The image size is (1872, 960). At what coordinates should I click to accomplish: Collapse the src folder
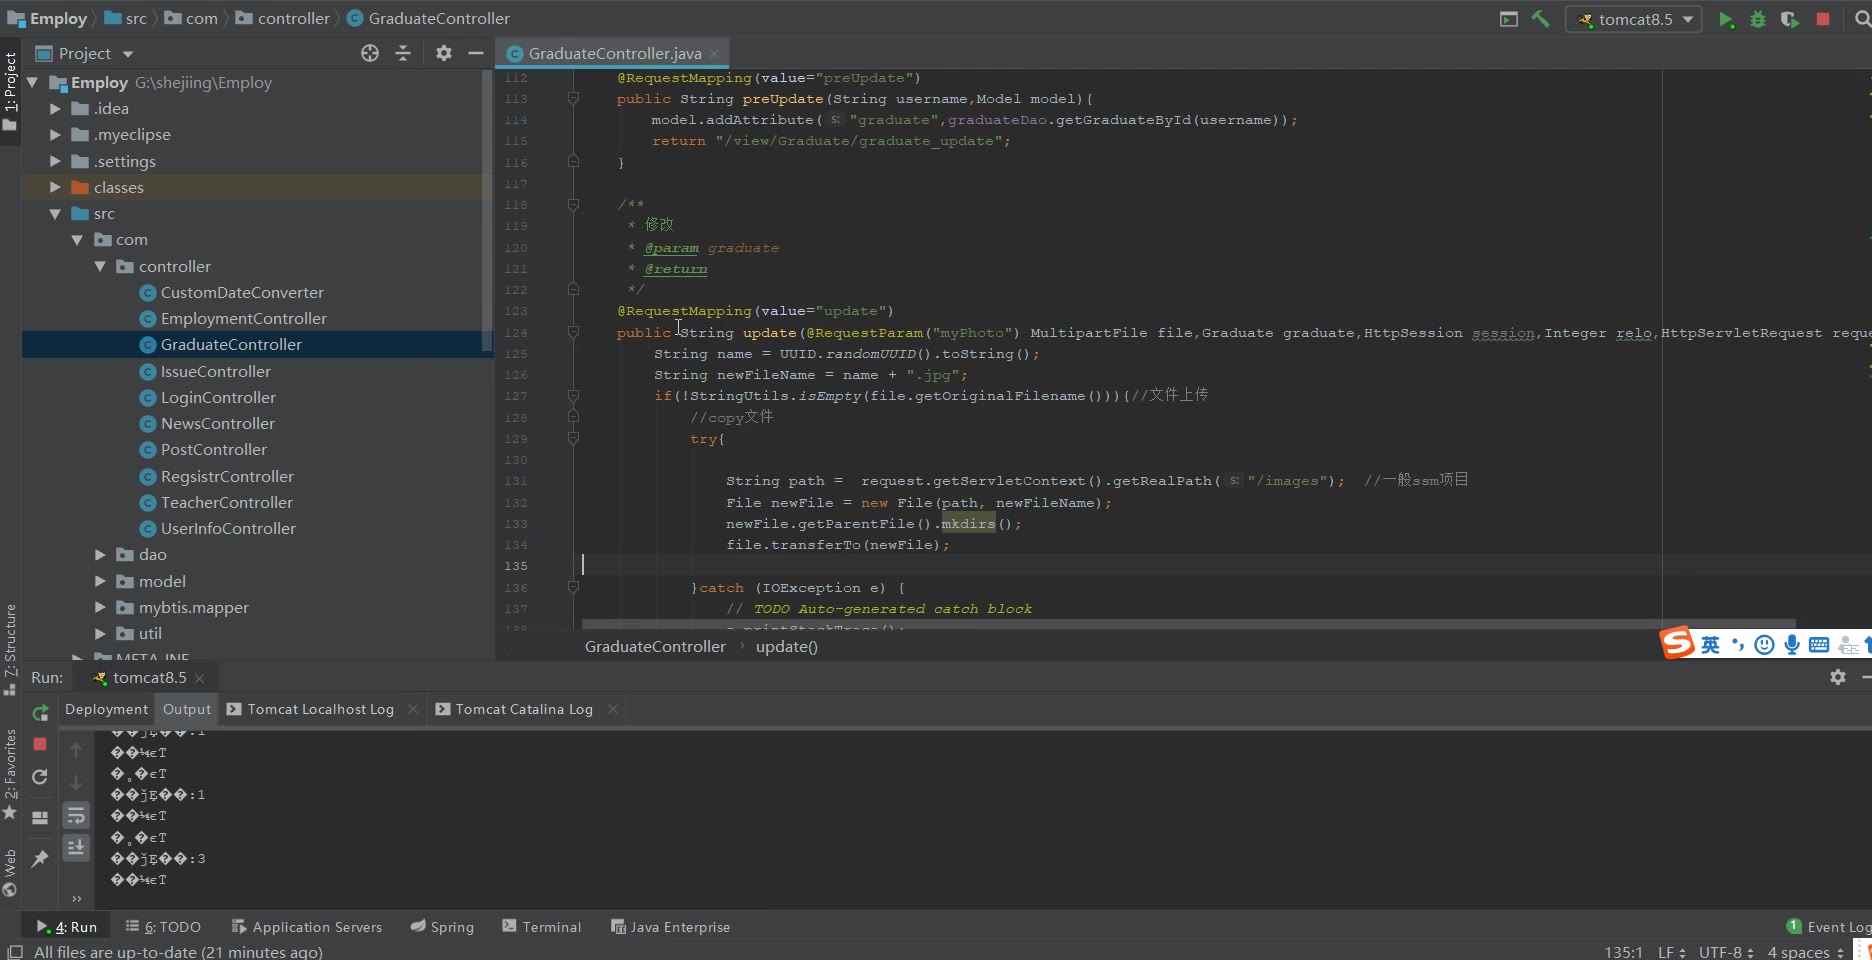pyautogui.click(x=55, y=213)
